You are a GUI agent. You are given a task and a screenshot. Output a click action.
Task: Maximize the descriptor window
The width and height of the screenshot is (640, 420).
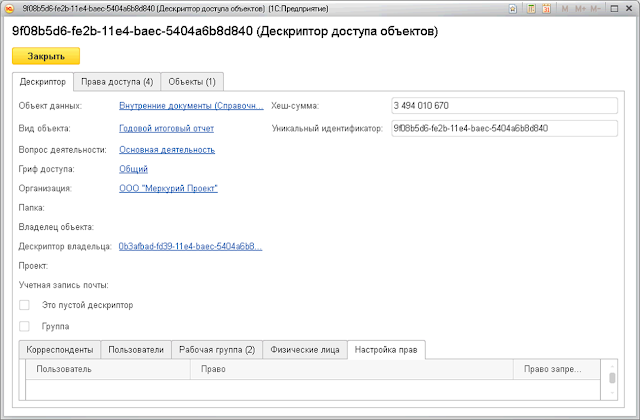click(x=614, y=9)
